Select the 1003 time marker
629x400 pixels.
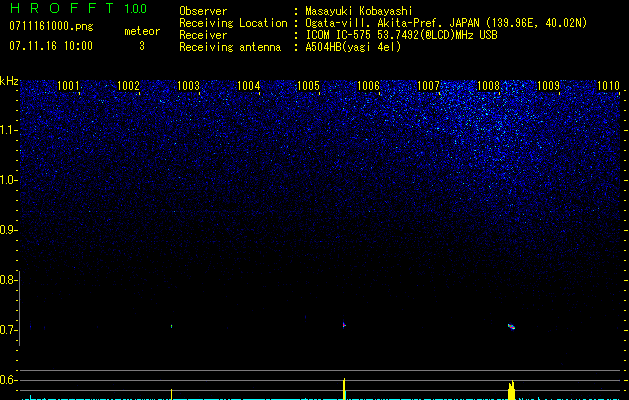188,87
